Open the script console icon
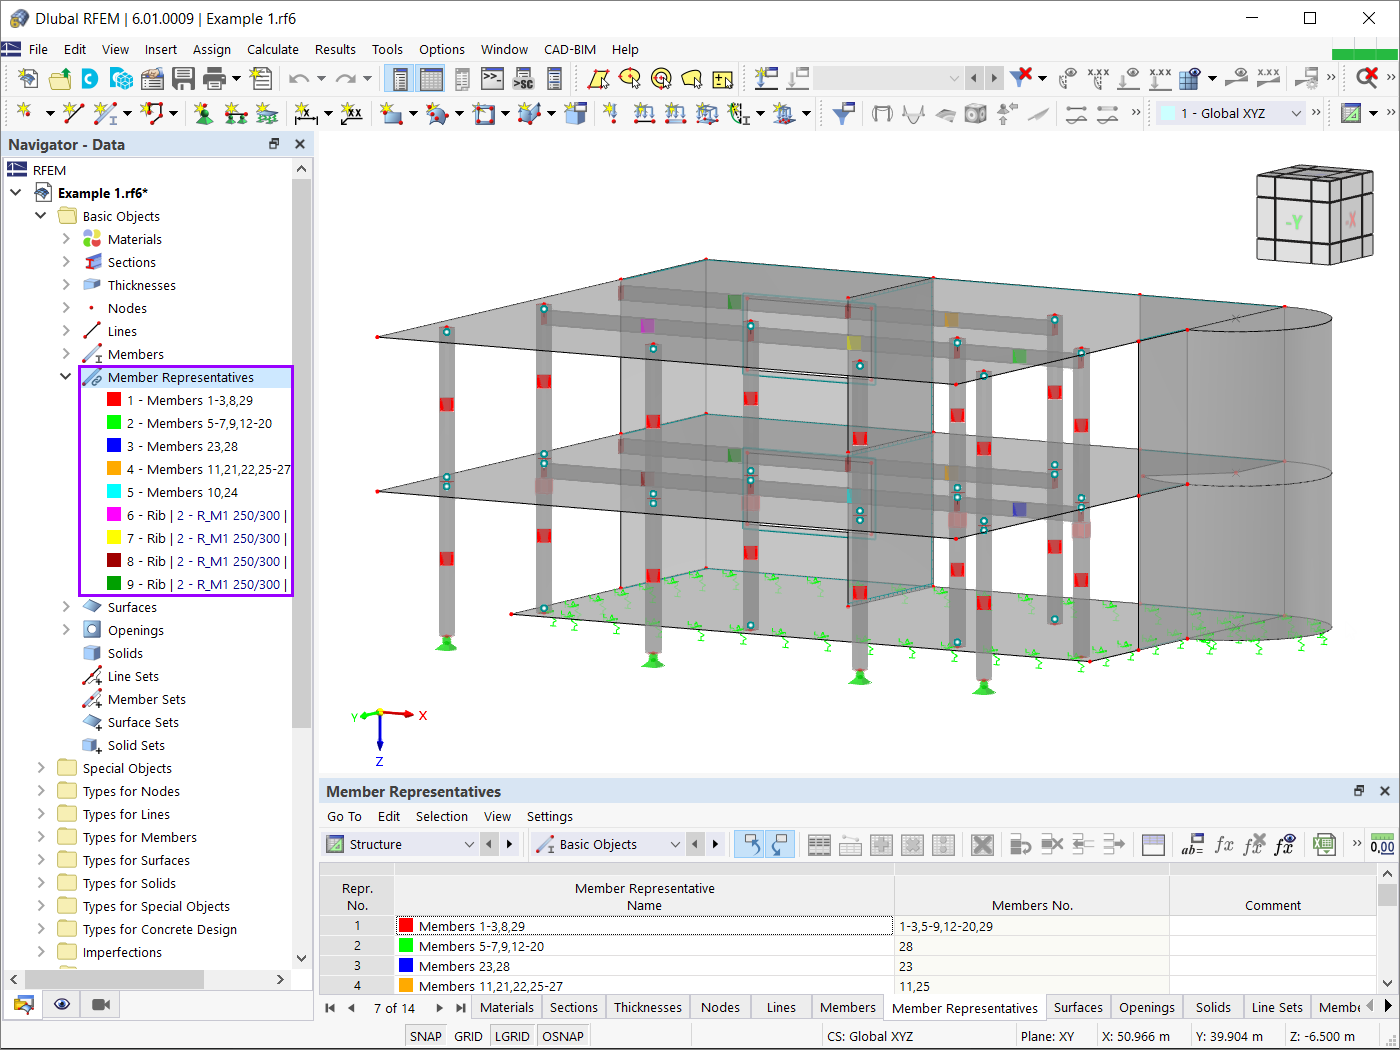Image resolution: width=1400 pixels, height=1050 pixels. click(x=492, y=78)
